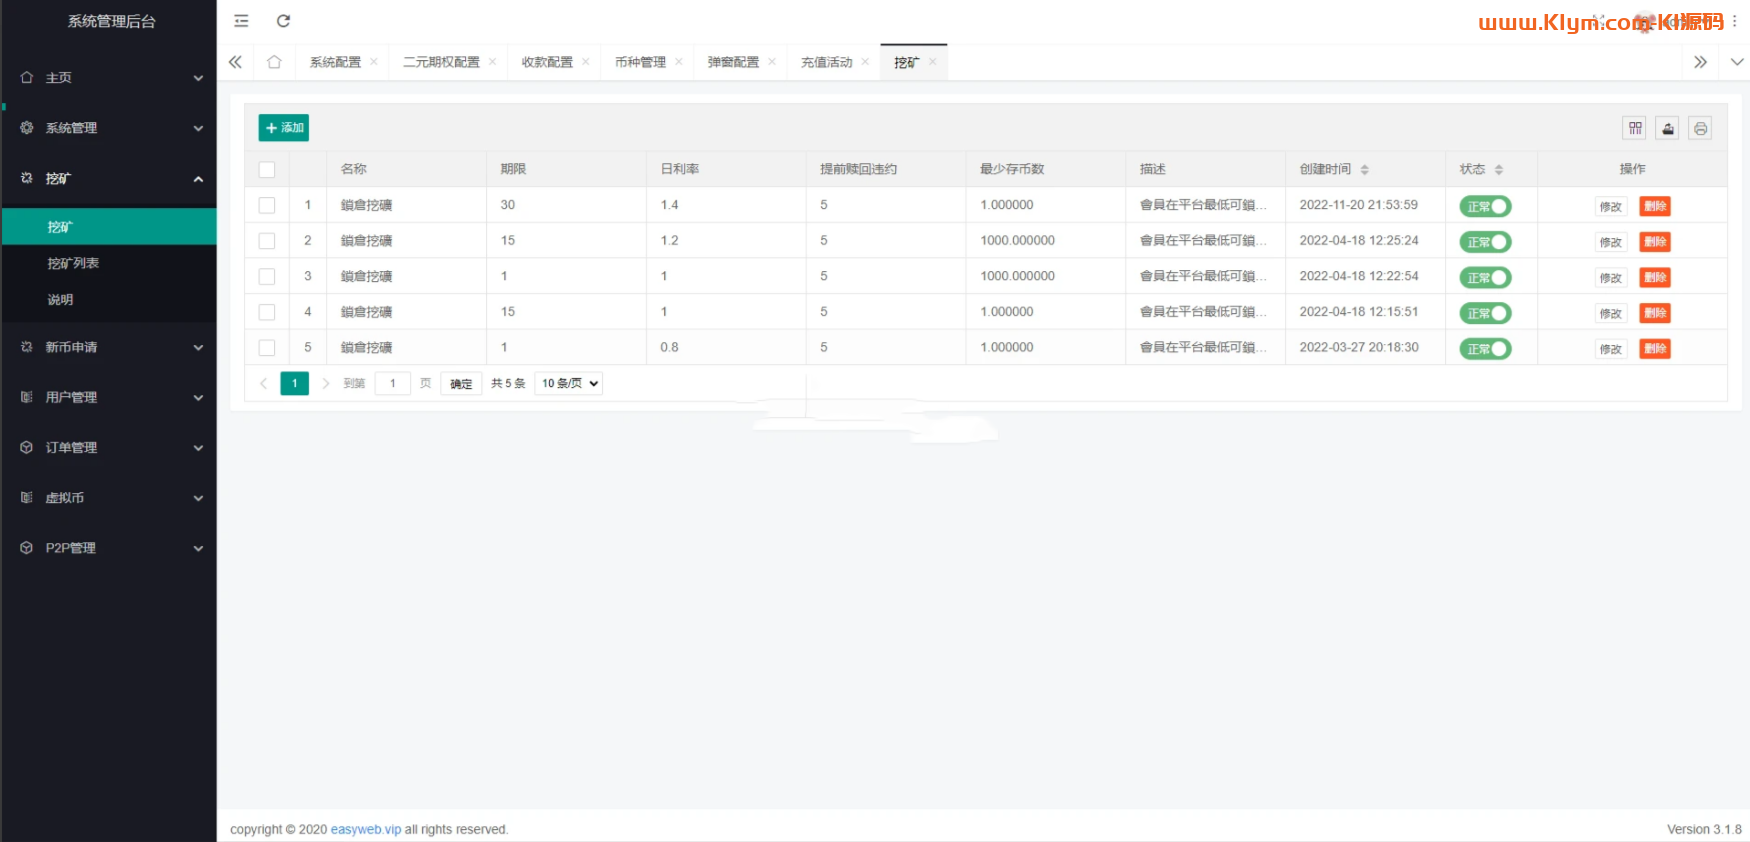The height and width of the screenshot is (842, 1750).
Task: Click the green 添加 button
Action: 284,128
